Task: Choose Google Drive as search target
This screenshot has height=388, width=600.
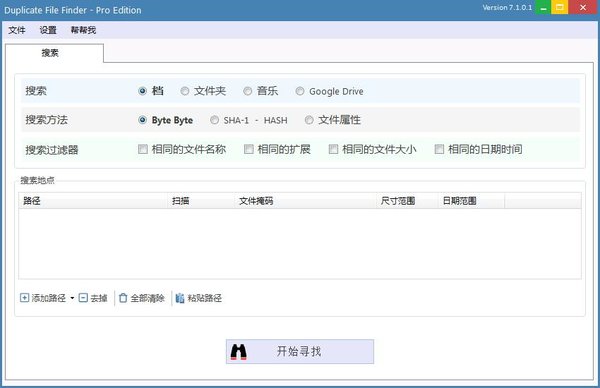Action: click(300, 91)
